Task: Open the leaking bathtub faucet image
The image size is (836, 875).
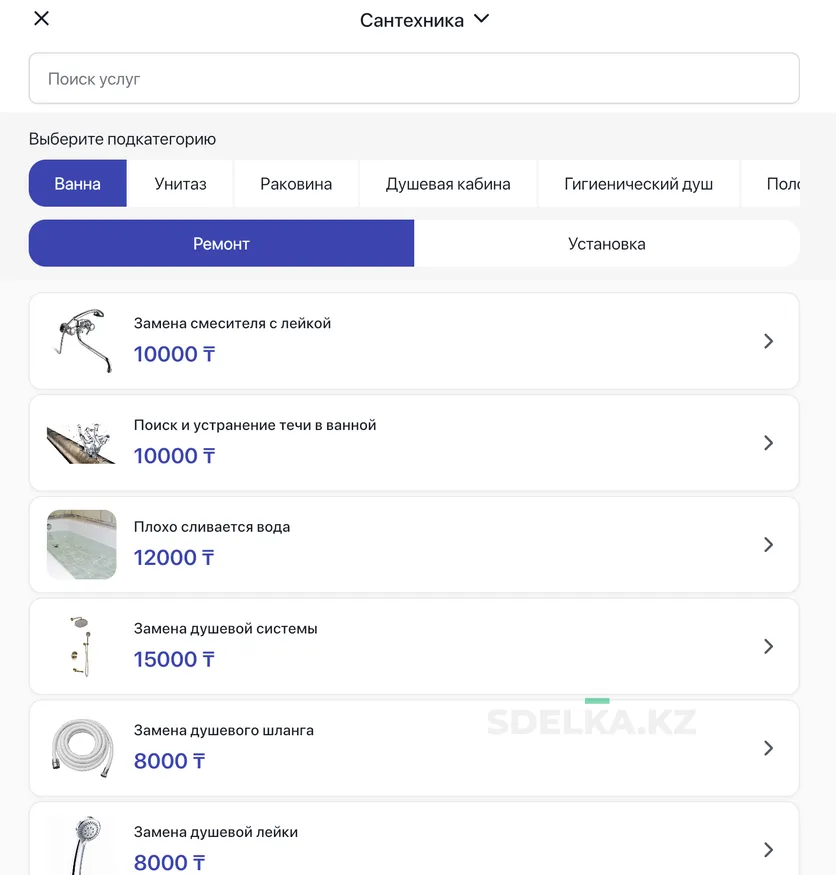Action: tap(82, 443)
